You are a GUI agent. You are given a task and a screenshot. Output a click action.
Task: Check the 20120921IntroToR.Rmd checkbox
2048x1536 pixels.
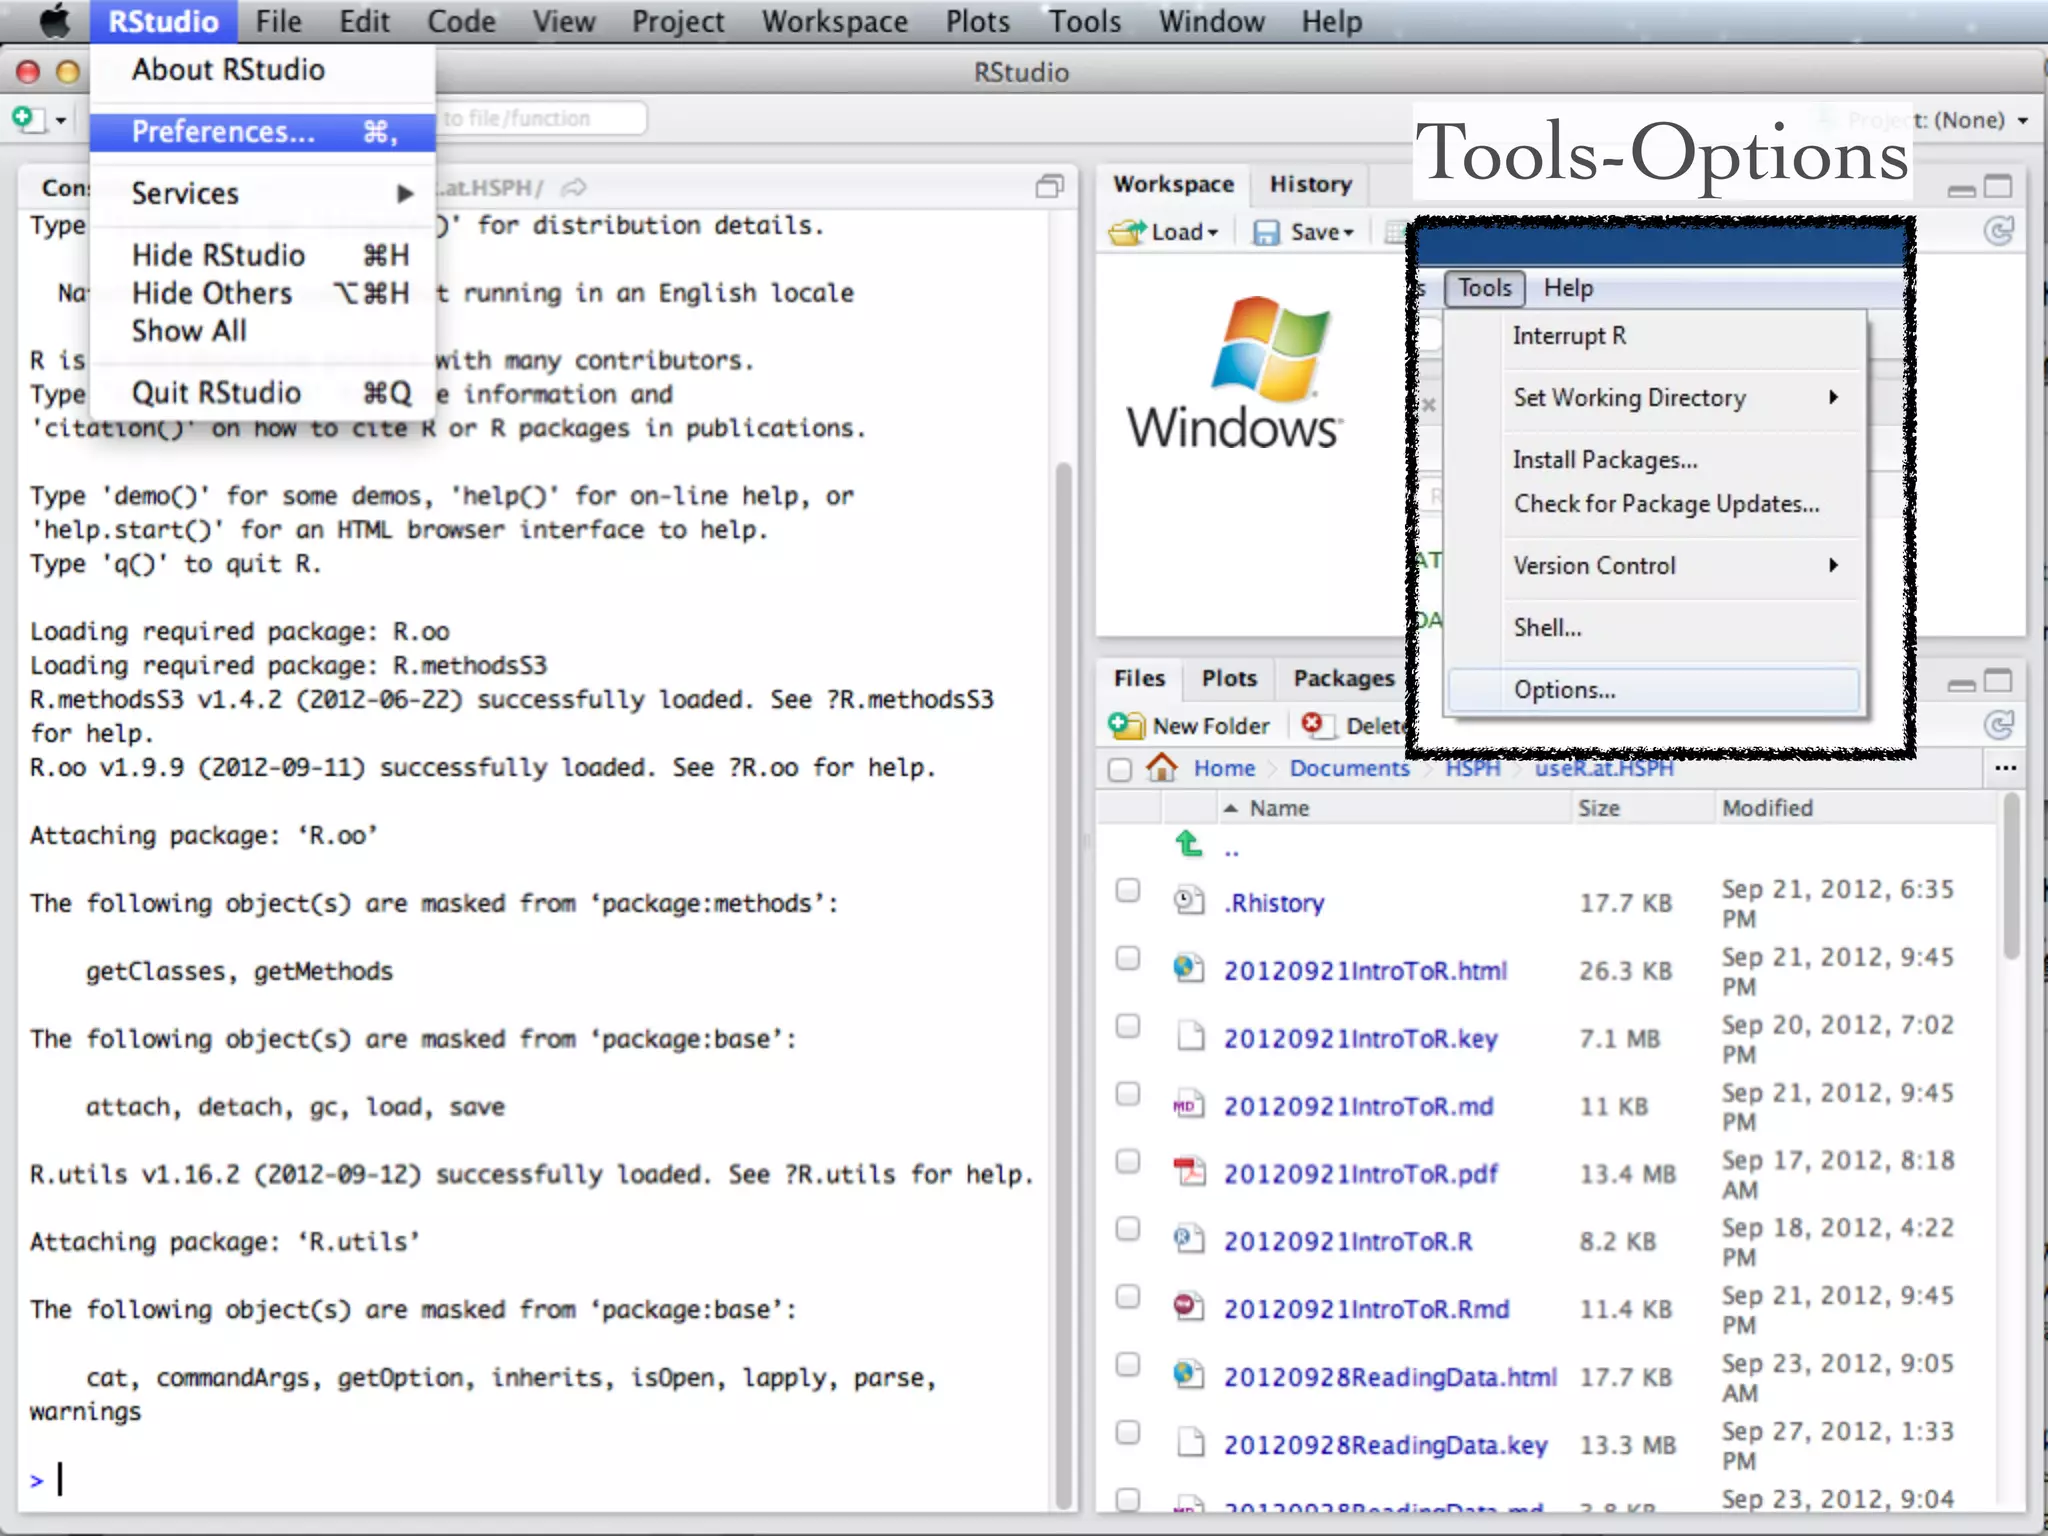(x=1128, y=1297)
